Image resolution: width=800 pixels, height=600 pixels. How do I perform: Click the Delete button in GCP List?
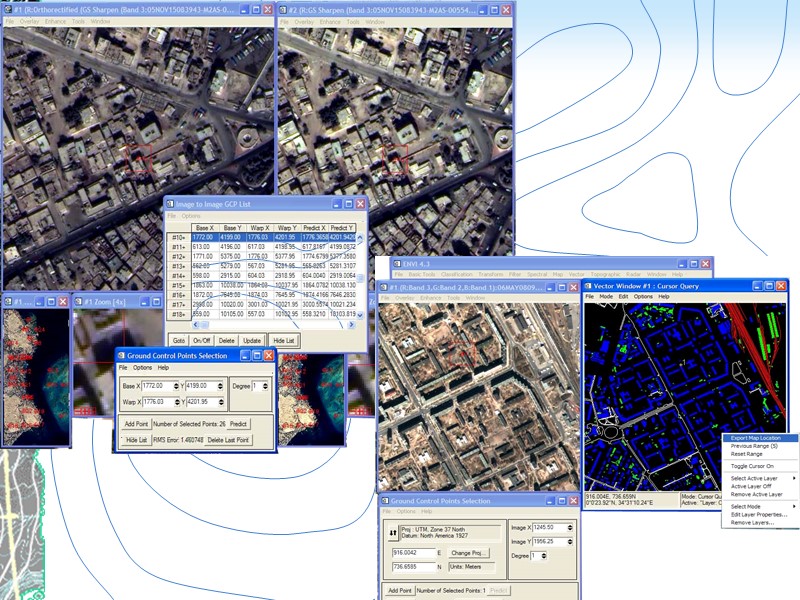(227, 340)
